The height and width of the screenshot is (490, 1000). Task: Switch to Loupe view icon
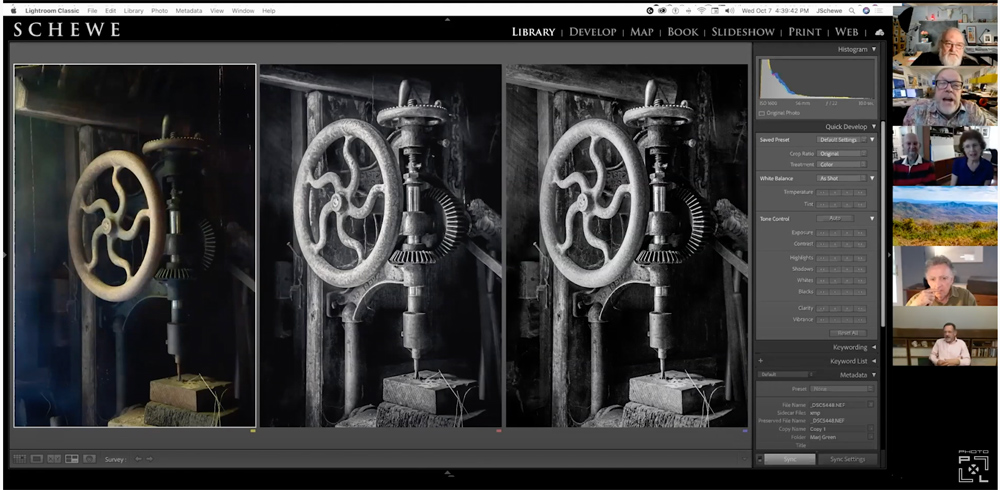coord(36,459)
